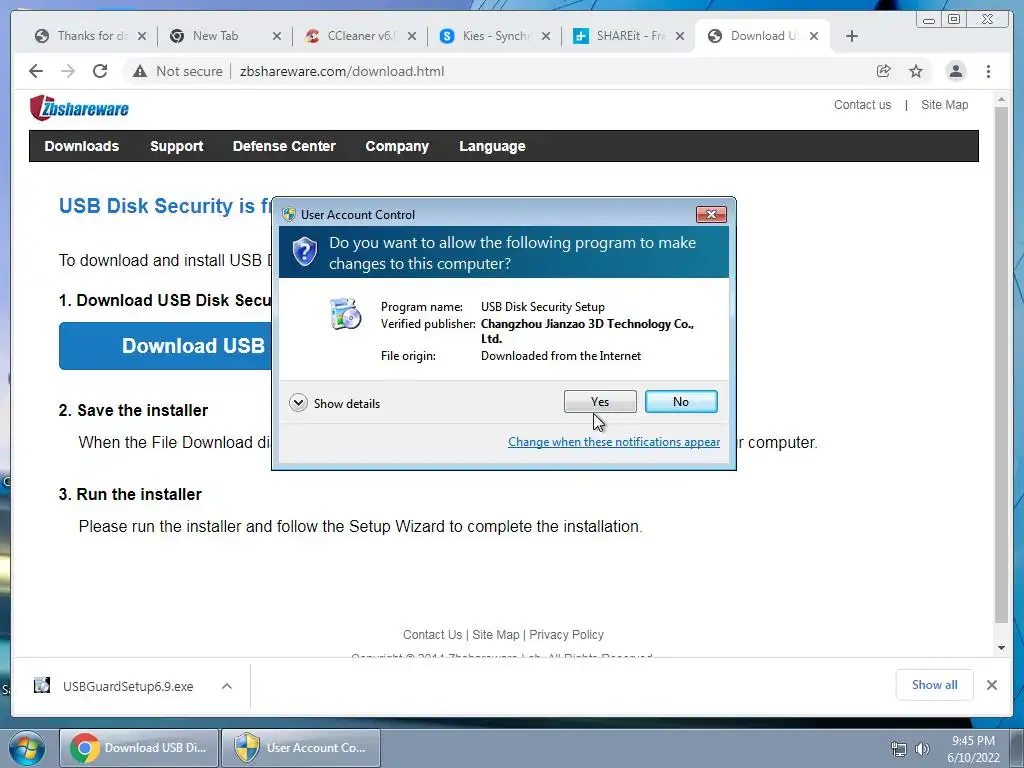Open Company menu on website

coord(397,146)
